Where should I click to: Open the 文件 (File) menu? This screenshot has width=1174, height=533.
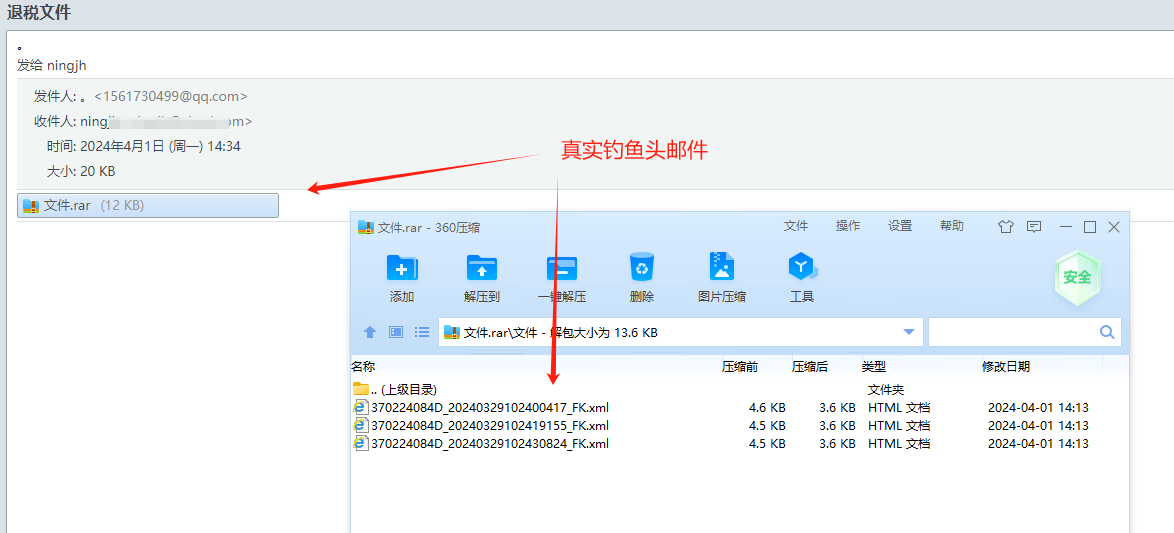click(796, 226)
